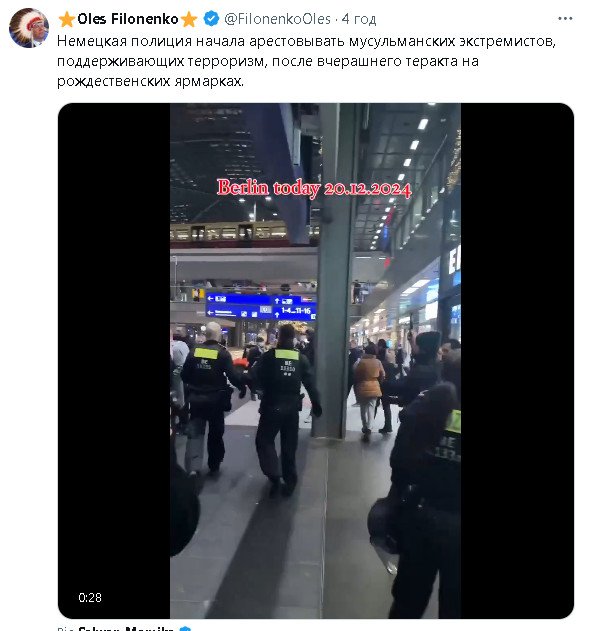Viewport: 590px width, 631px height.
Task: Click the blue platform direction sign in video
Action: (x=261, y=306)
